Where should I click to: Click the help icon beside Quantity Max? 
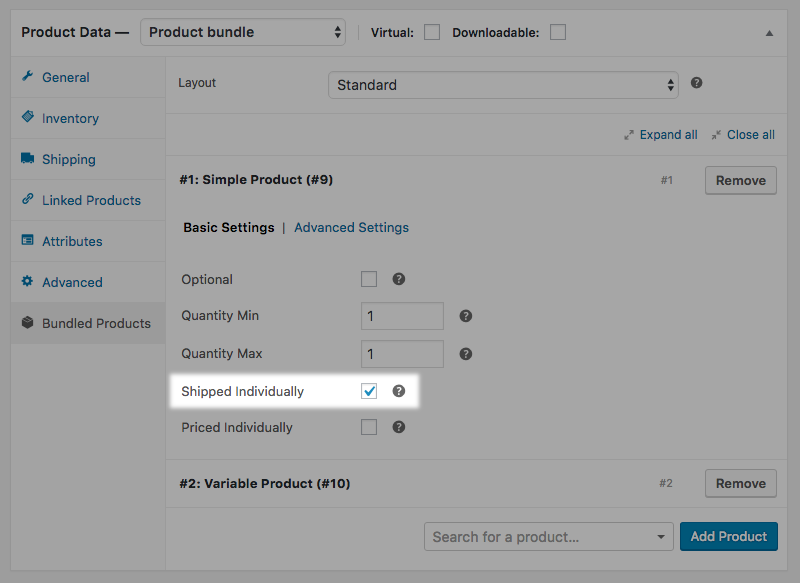pyautogui.click(x=465, y=353)
